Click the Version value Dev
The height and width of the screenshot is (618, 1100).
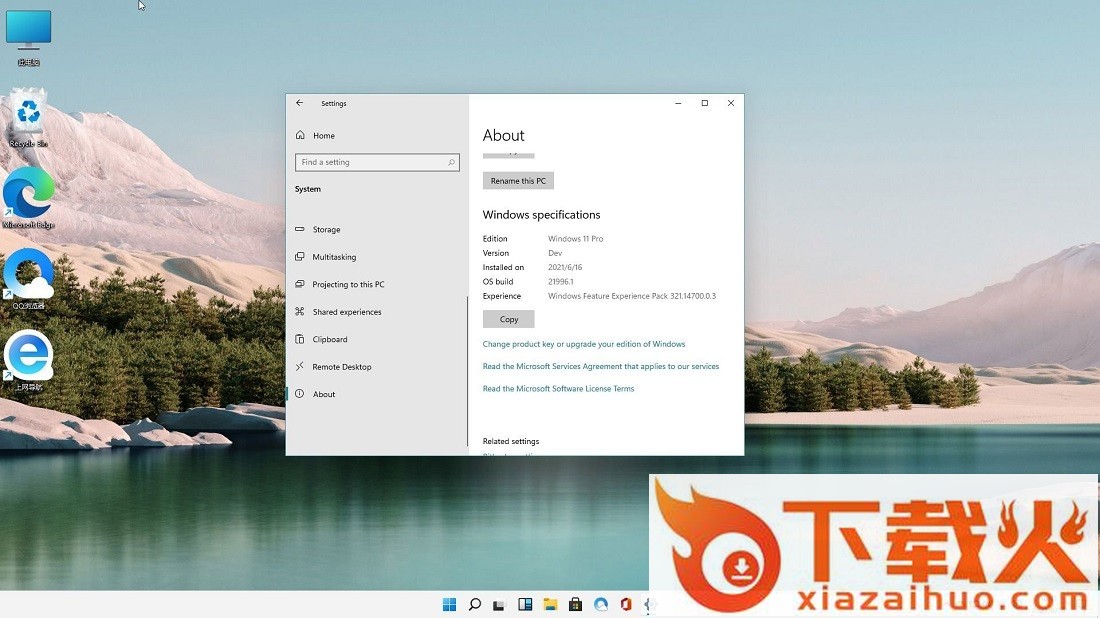pos(555,253)
